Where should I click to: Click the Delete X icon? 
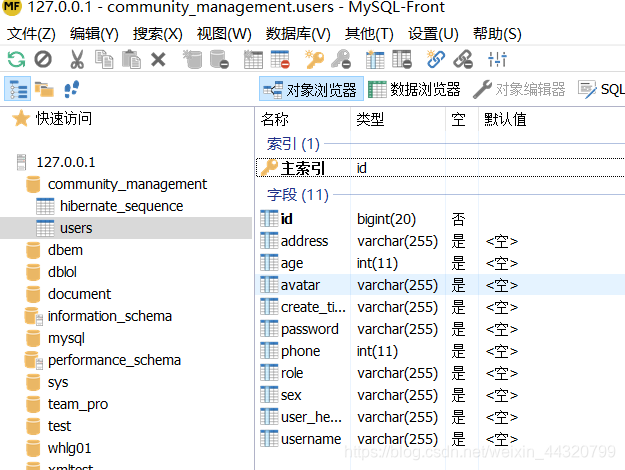pyautogui.click(x=158, y=60)
